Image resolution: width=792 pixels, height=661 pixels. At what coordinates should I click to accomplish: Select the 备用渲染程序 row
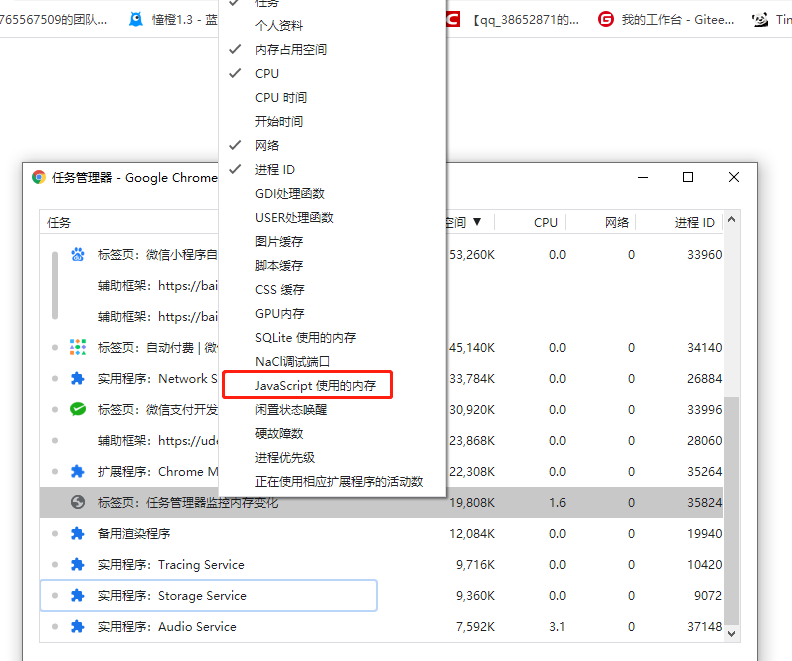[381, 533]
